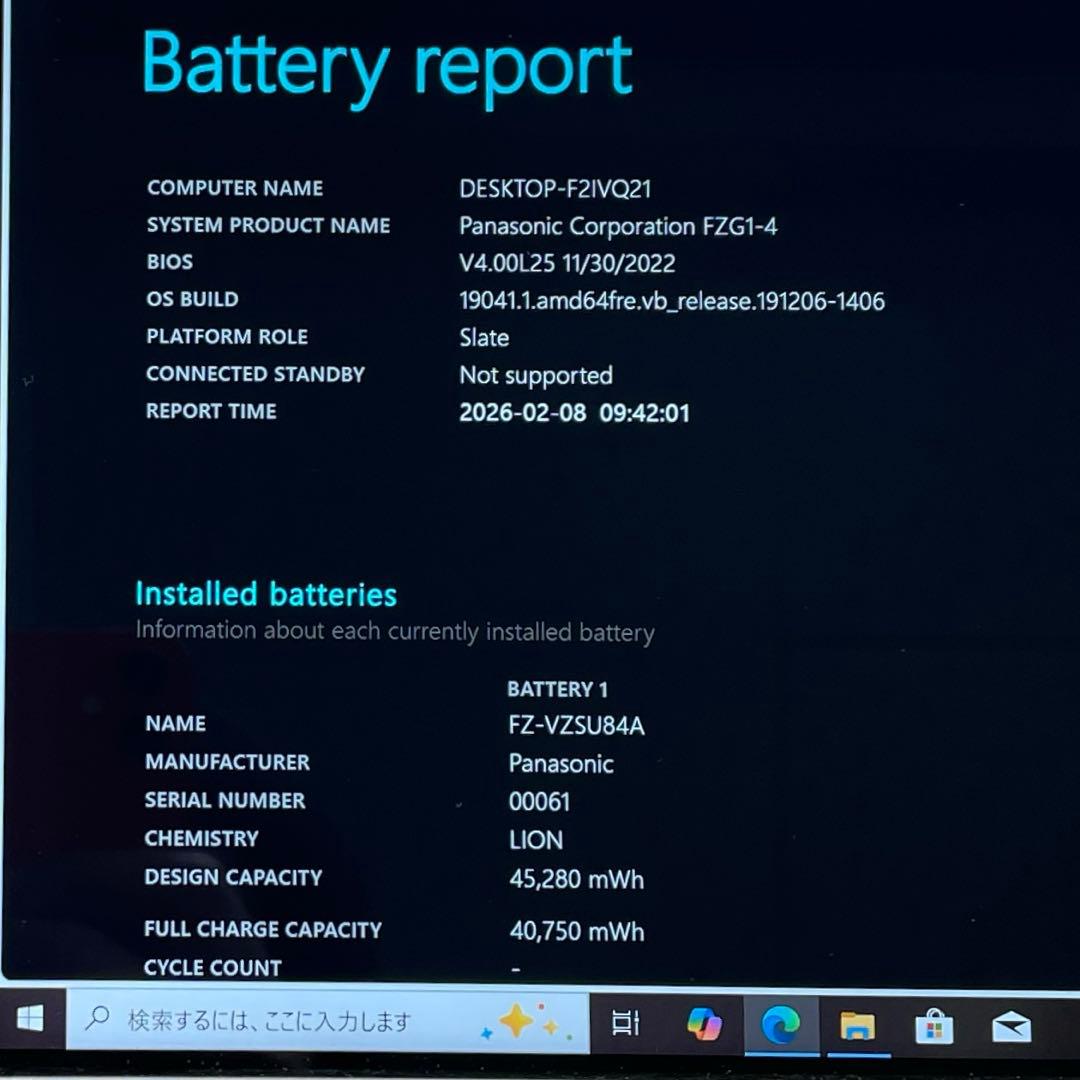Open the Windows Start menu
The image size is (1080, 1080).
point(30,1019)
